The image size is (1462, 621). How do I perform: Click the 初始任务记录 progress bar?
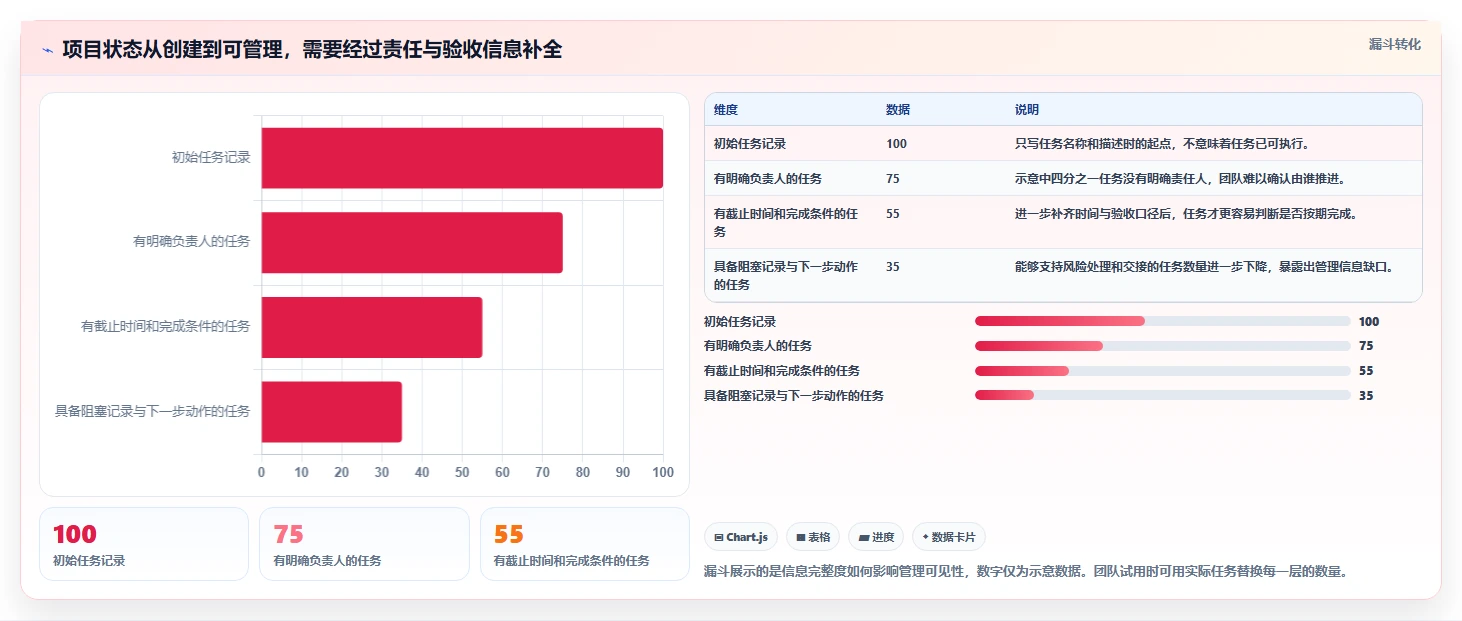tap(1162, 321)
